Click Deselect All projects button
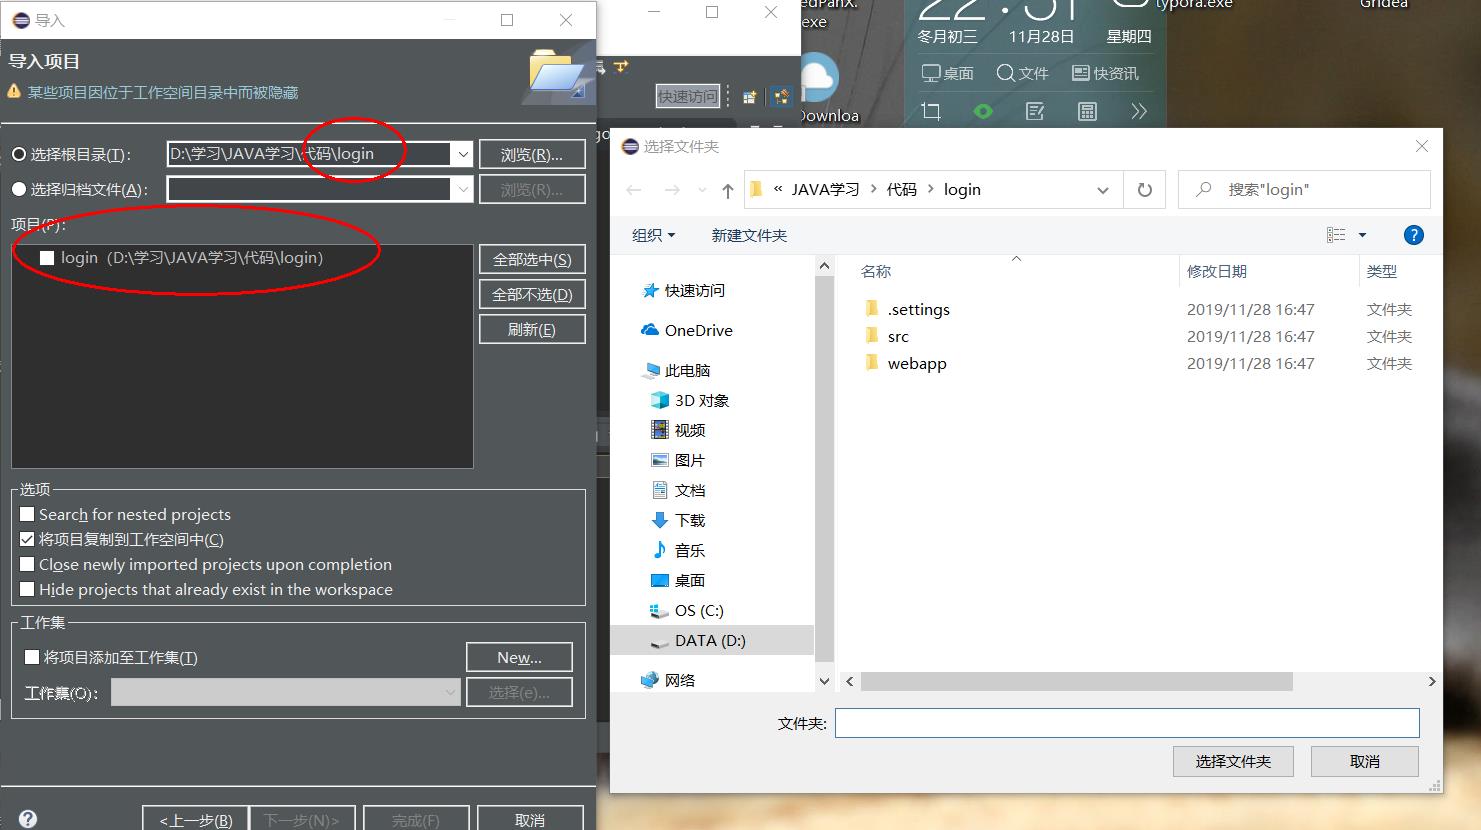Viewport: 1481px width, 830px height. click(x=532, y=294)
